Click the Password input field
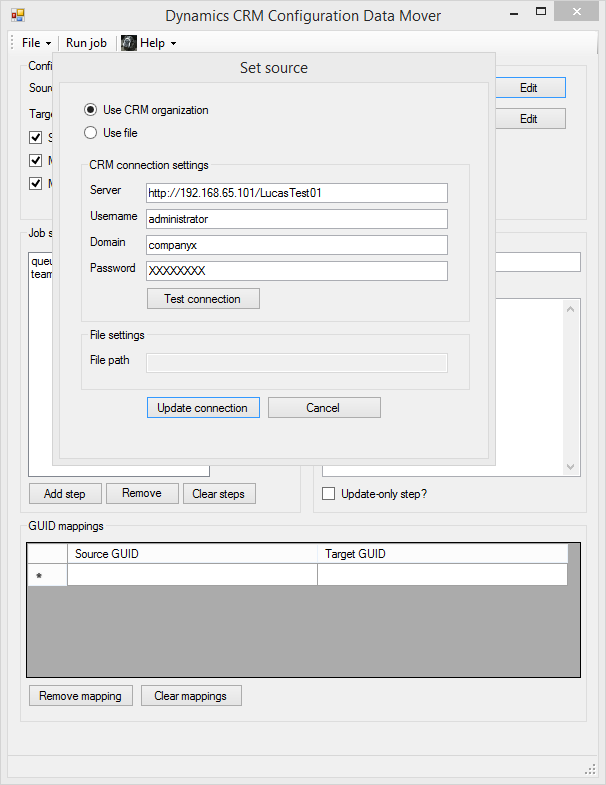The image size is (606, 785). point(296,271)
